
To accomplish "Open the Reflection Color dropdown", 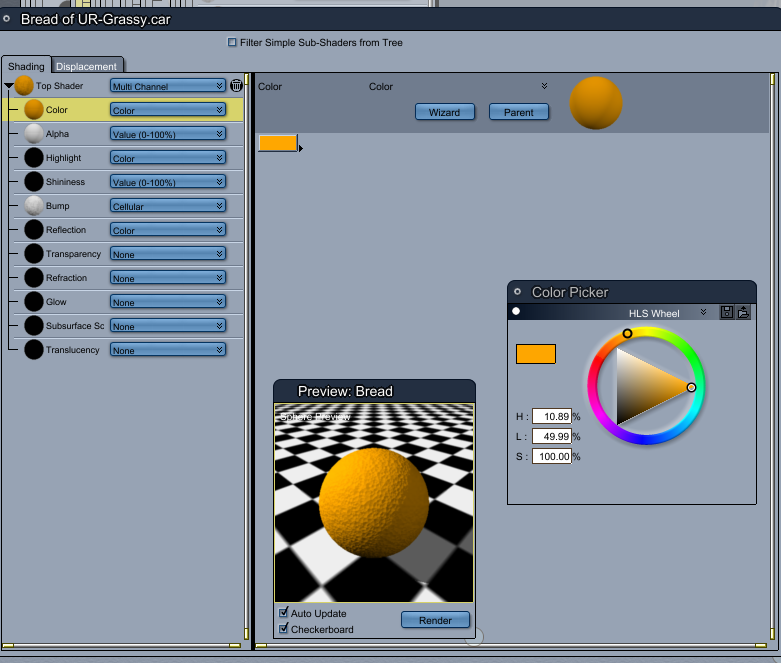I will 168,229.
